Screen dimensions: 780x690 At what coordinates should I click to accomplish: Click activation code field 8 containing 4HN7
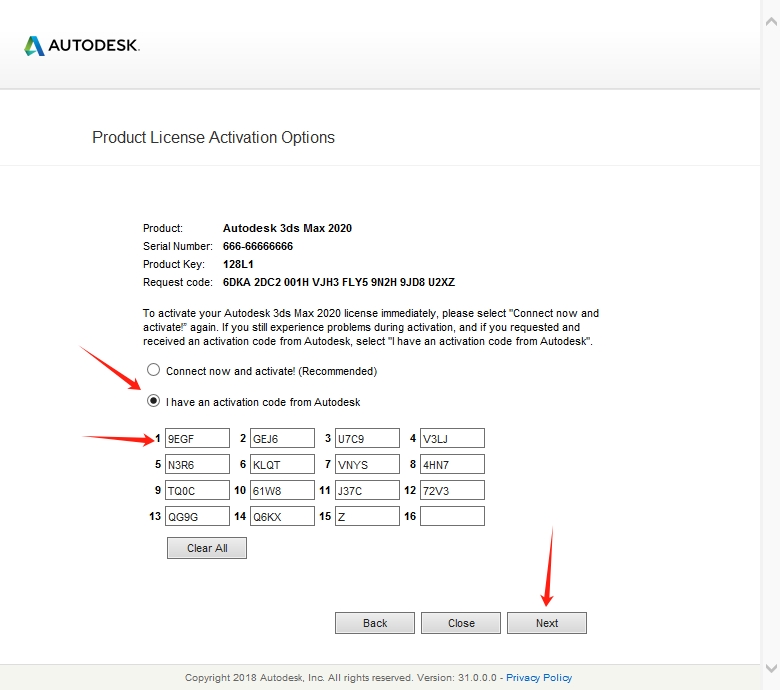(x=452, y=464)
